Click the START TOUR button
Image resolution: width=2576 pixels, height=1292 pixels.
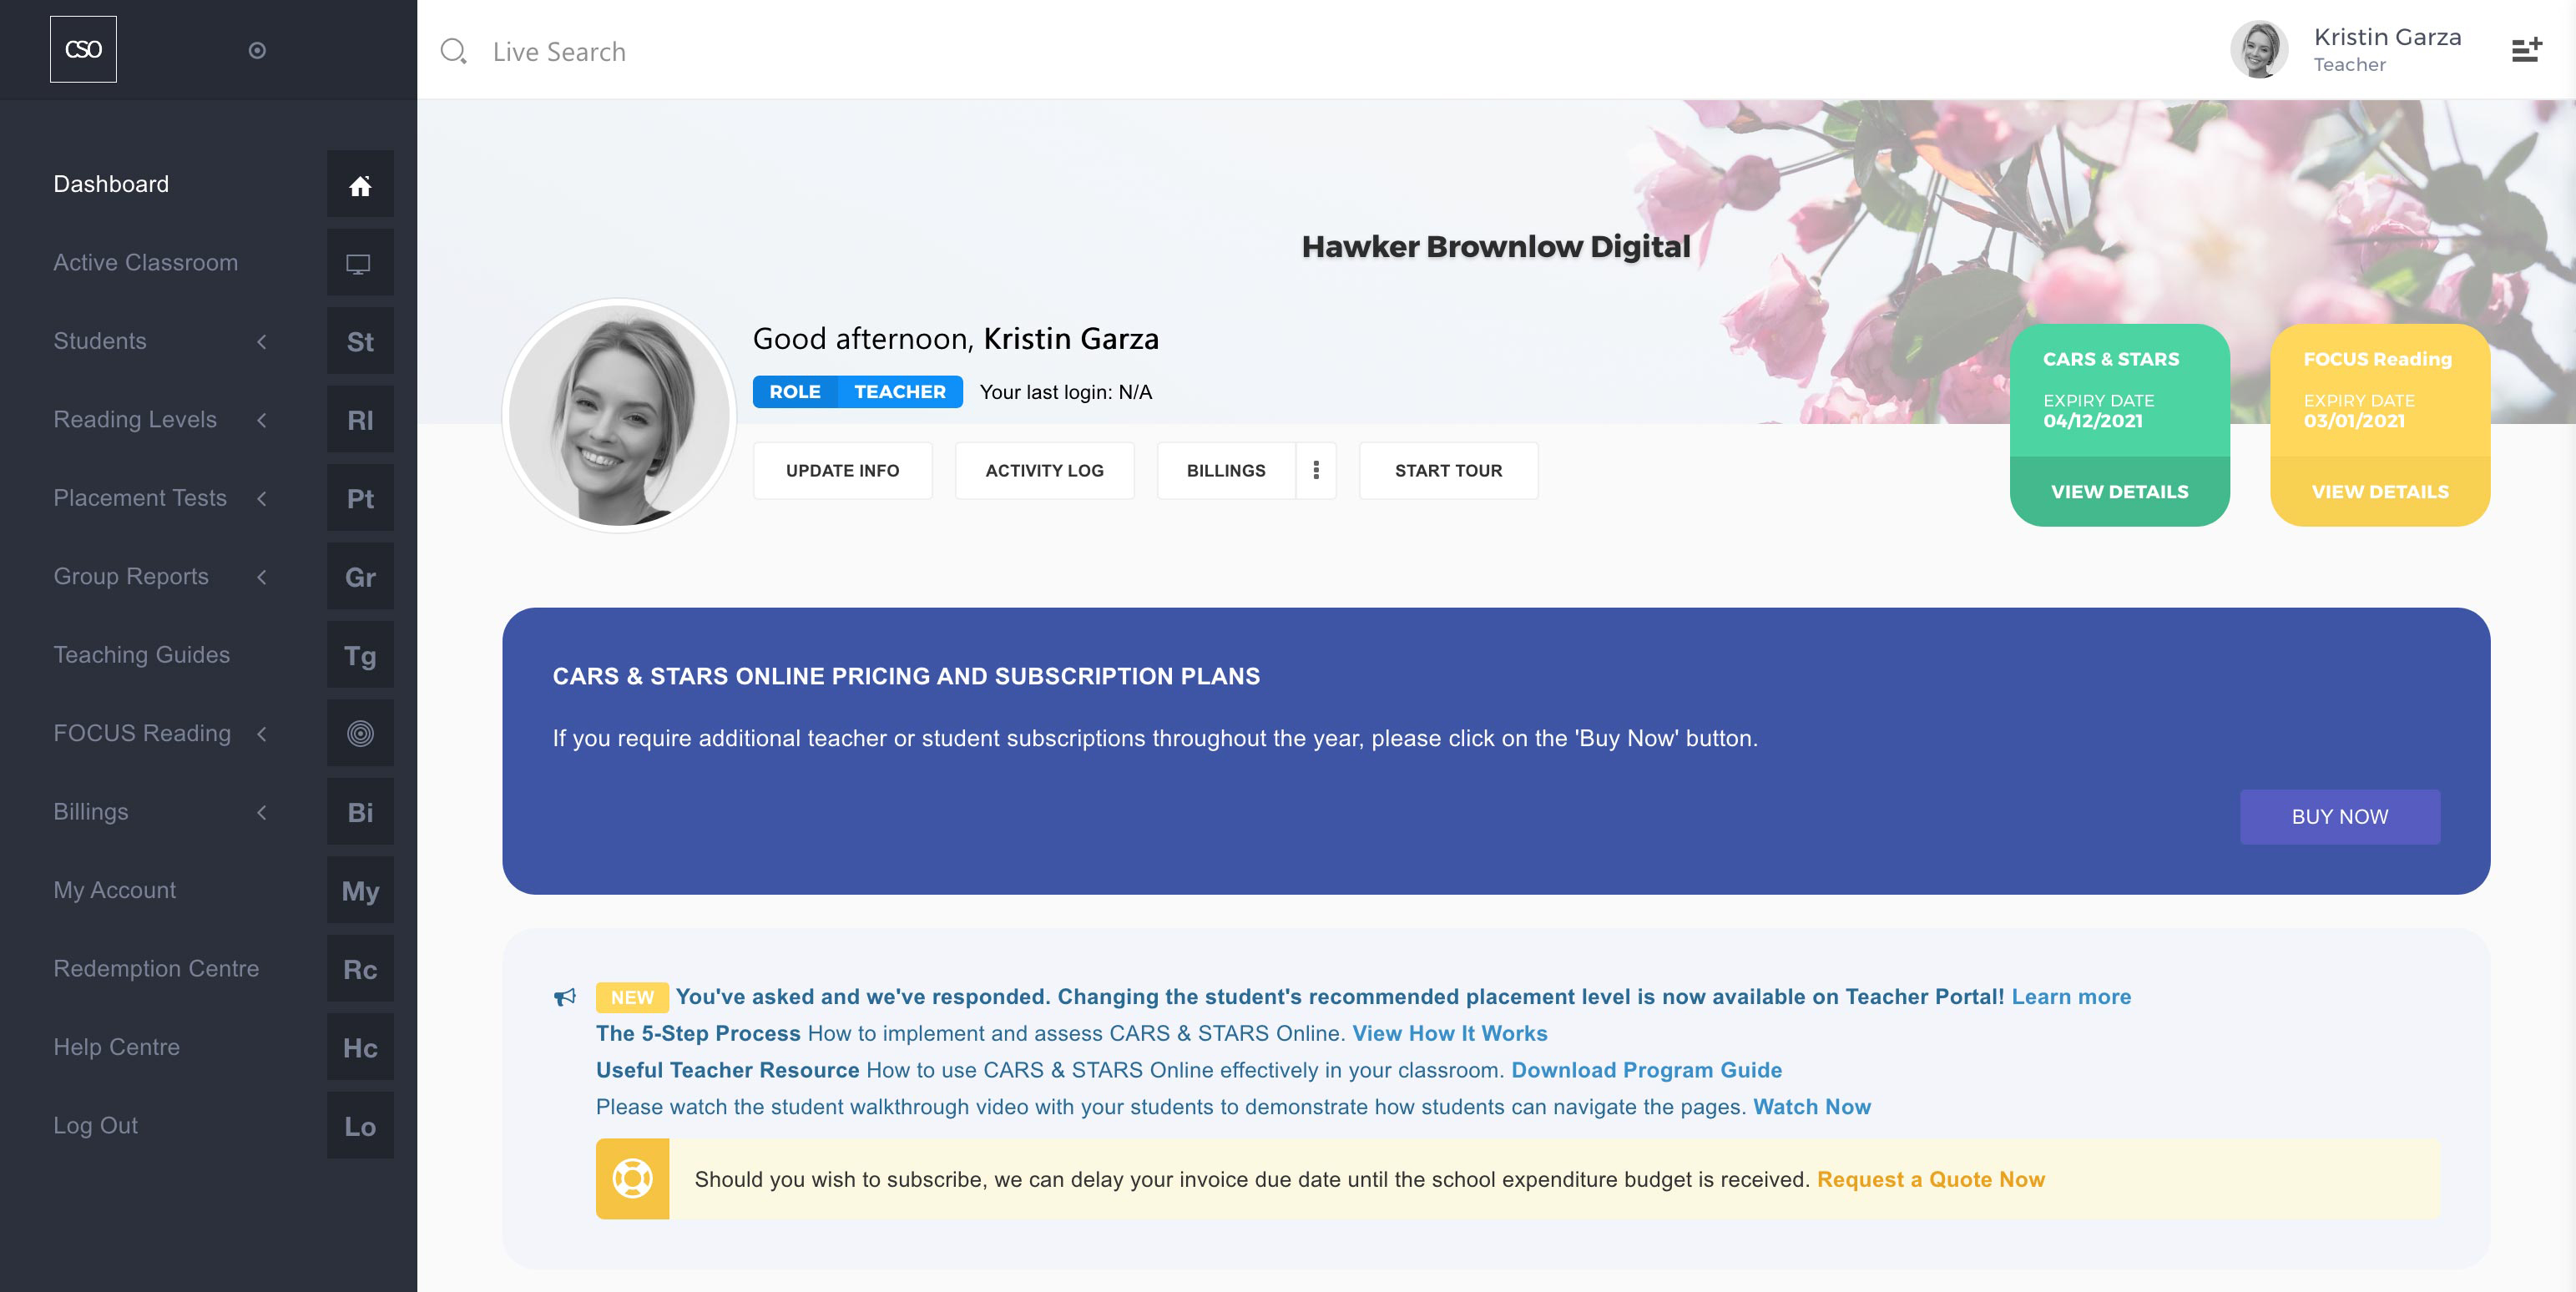tap(1448, 470)
